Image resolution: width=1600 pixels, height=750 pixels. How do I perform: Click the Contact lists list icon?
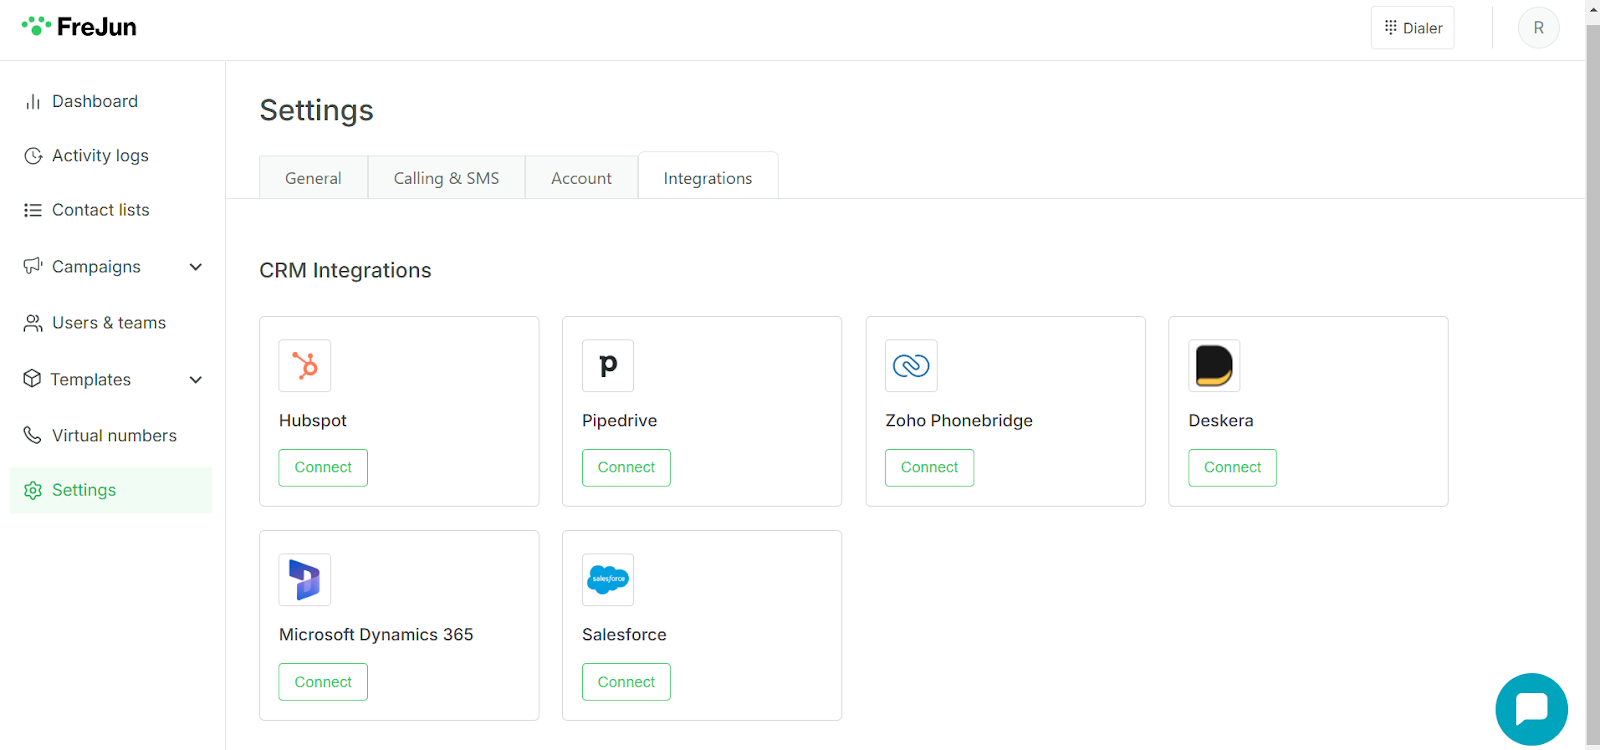click(x=33, y=210)
